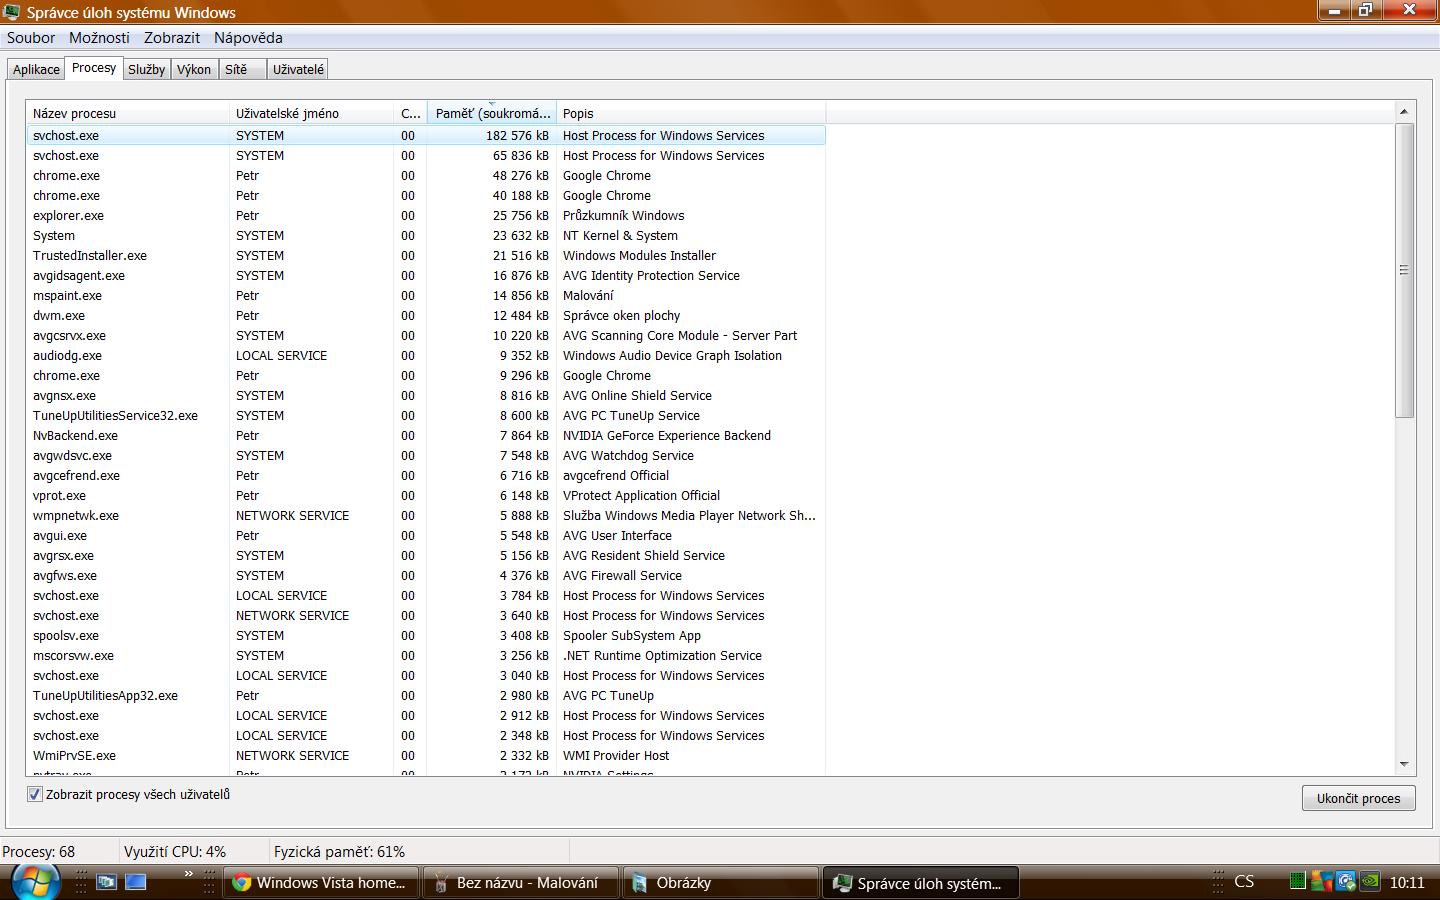Click the CS language indicator
The height and width of the screenshot is (900, 1440).
1244,882
